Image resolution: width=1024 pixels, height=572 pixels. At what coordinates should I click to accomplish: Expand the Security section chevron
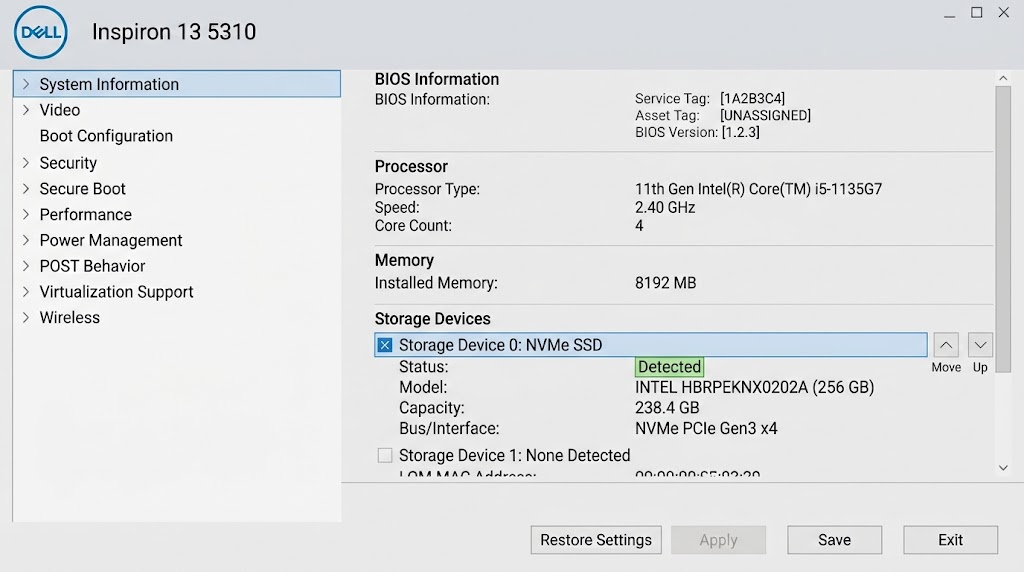click(25, 163)
